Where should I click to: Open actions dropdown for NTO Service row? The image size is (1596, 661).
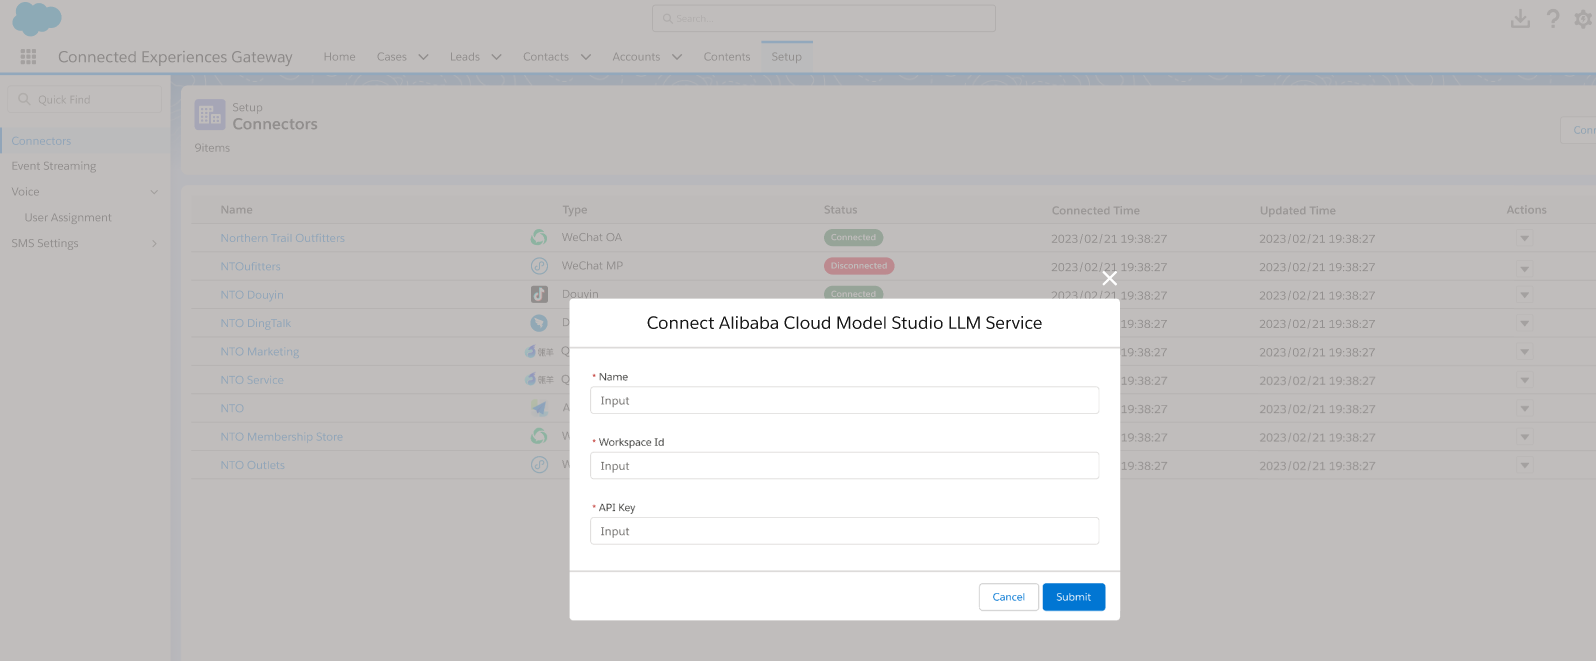[x=1525, y=381]
